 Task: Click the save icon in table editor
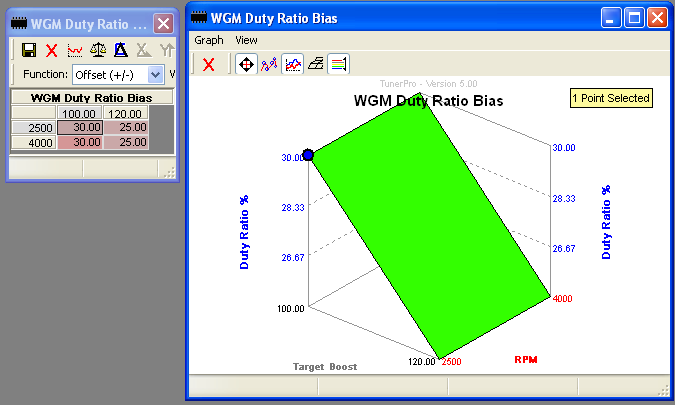coord(29,50)
